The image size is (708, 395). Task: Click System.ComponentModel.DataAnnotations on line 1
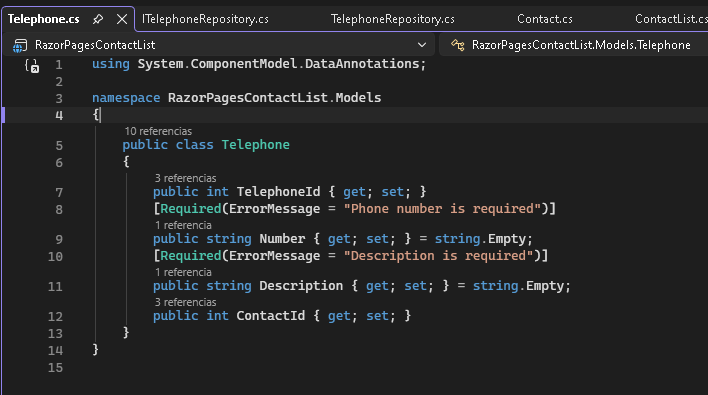tap(278, 64)
